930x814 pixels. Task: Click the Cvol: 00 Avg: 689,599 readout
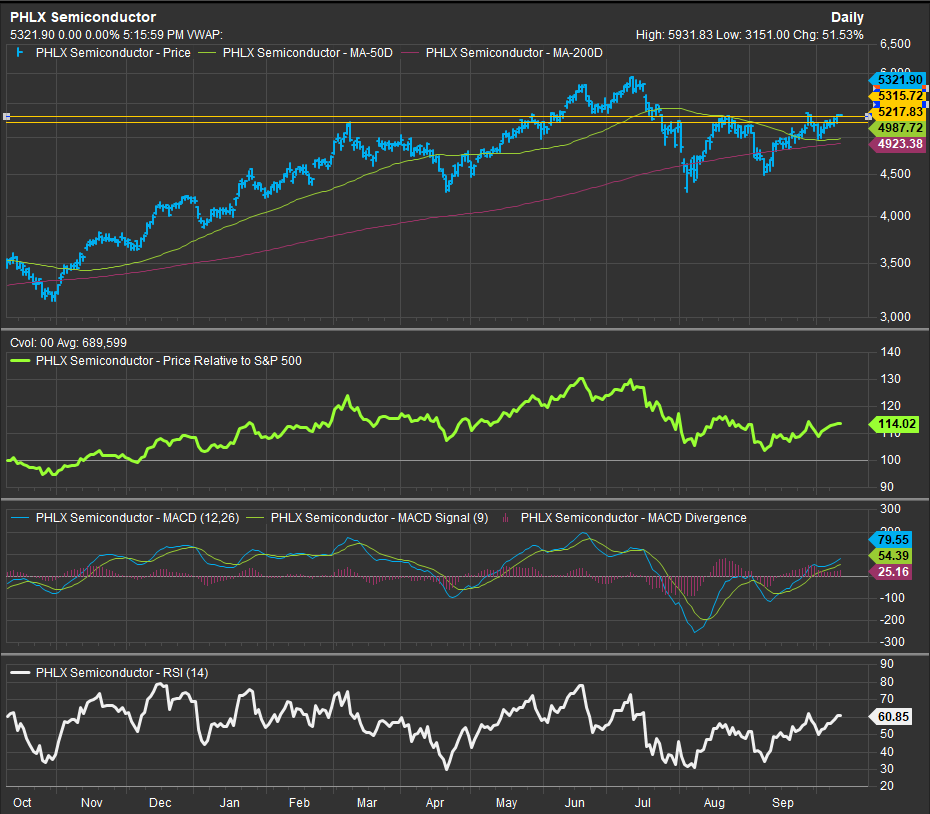pyautogui.click(x=68, y=343)
